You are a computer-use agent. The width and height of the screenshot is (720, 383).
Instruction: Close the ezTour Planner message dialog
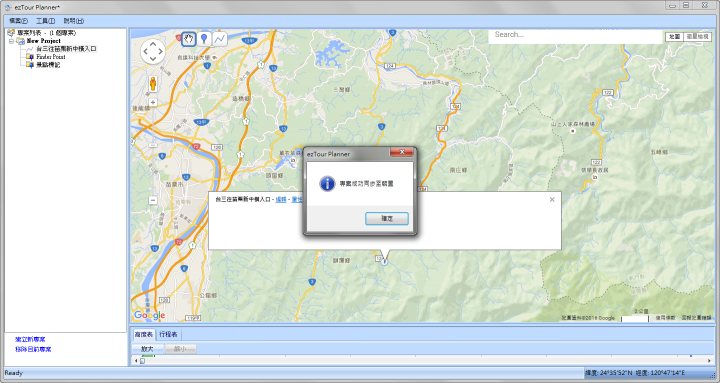tap(401, 152)
